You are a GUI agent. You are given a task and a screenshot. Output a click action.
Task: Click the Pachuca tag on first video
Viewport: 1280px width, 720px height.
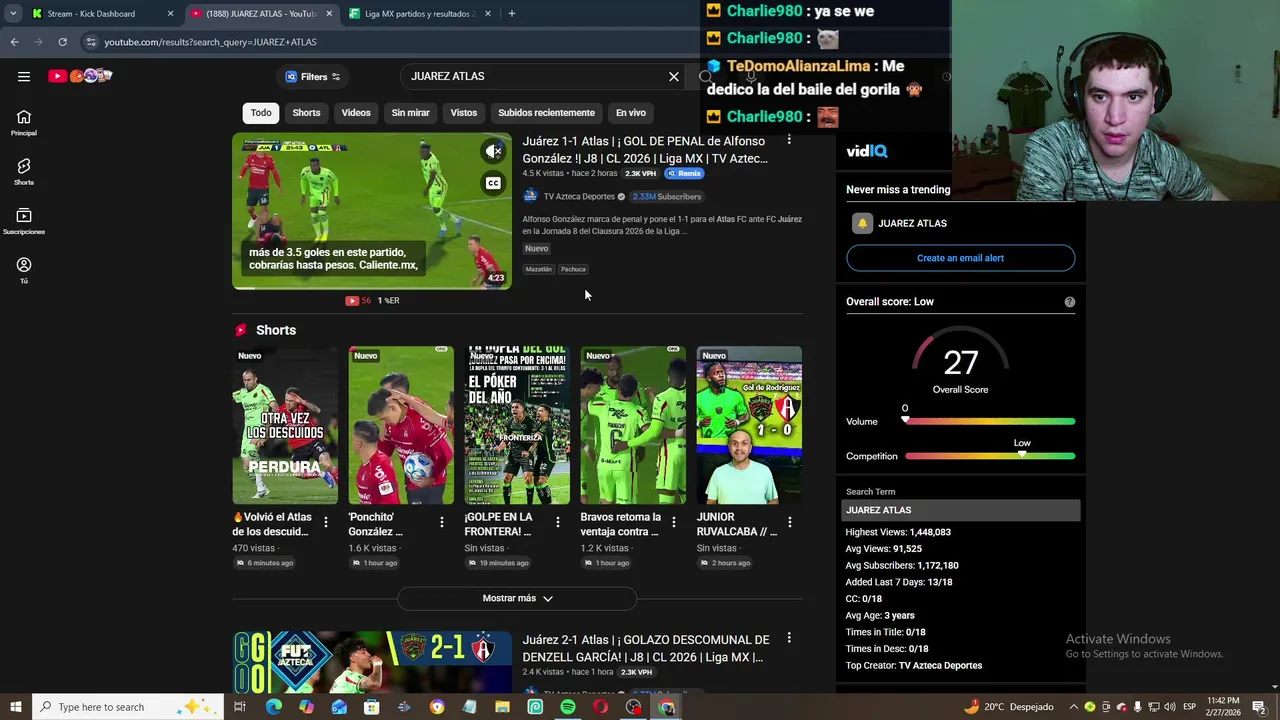573,269
